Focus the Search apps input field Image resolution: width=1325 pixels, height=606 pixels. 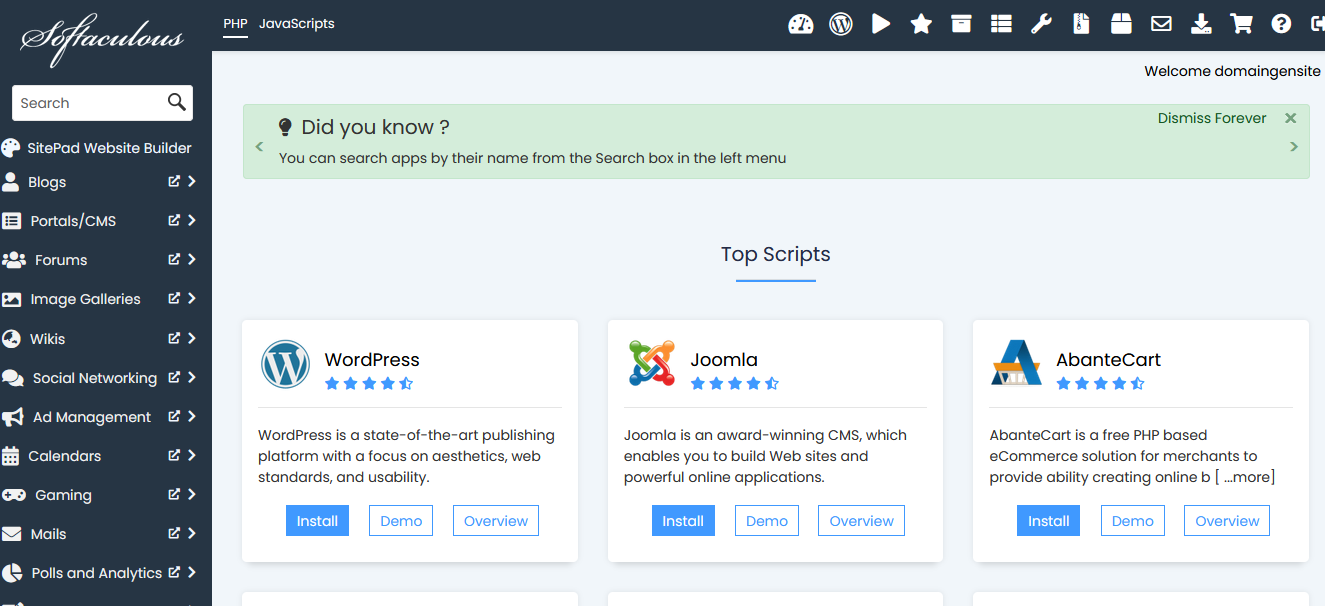click(x=90, y=103)
